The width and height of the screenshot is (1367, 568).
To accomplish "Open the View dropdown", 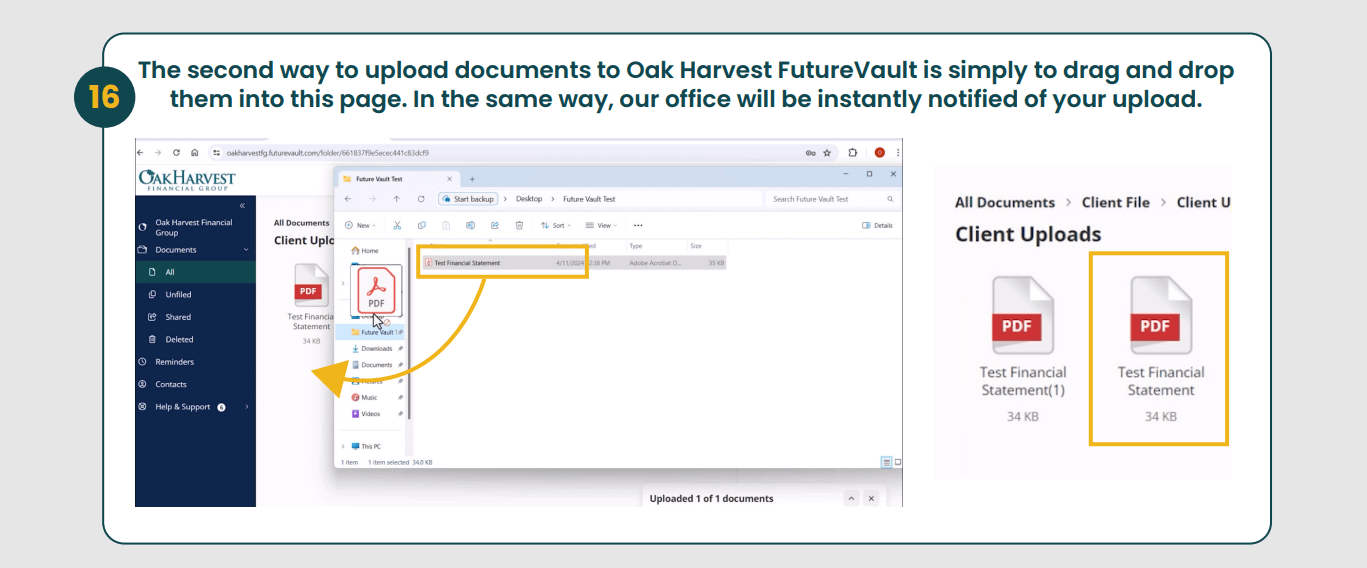I will pos(603,226).
